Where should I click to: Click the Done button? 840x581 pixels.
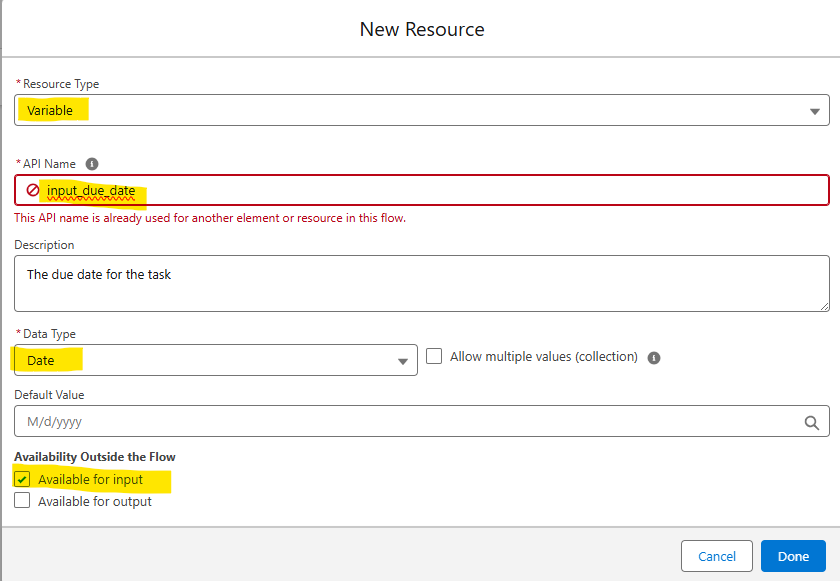tap(793, 556)
